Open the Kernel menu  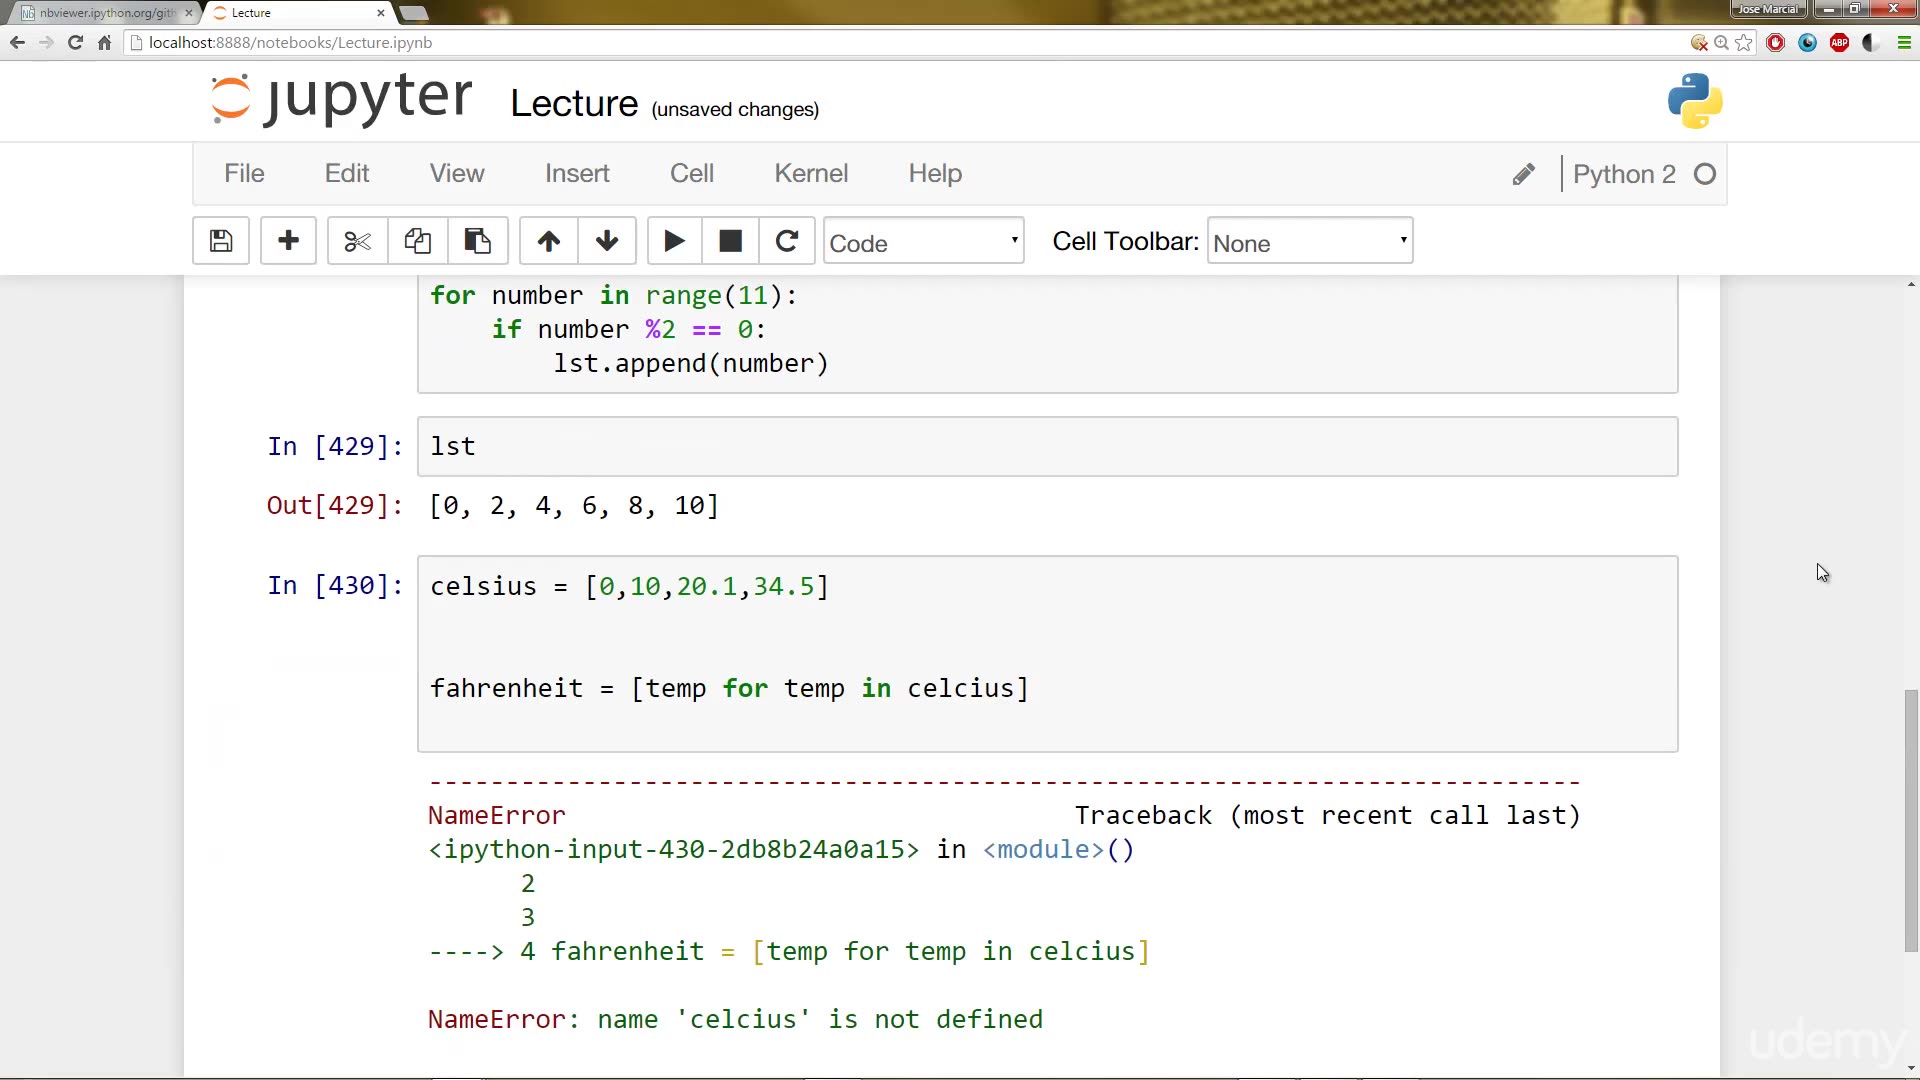pos(810,173)
